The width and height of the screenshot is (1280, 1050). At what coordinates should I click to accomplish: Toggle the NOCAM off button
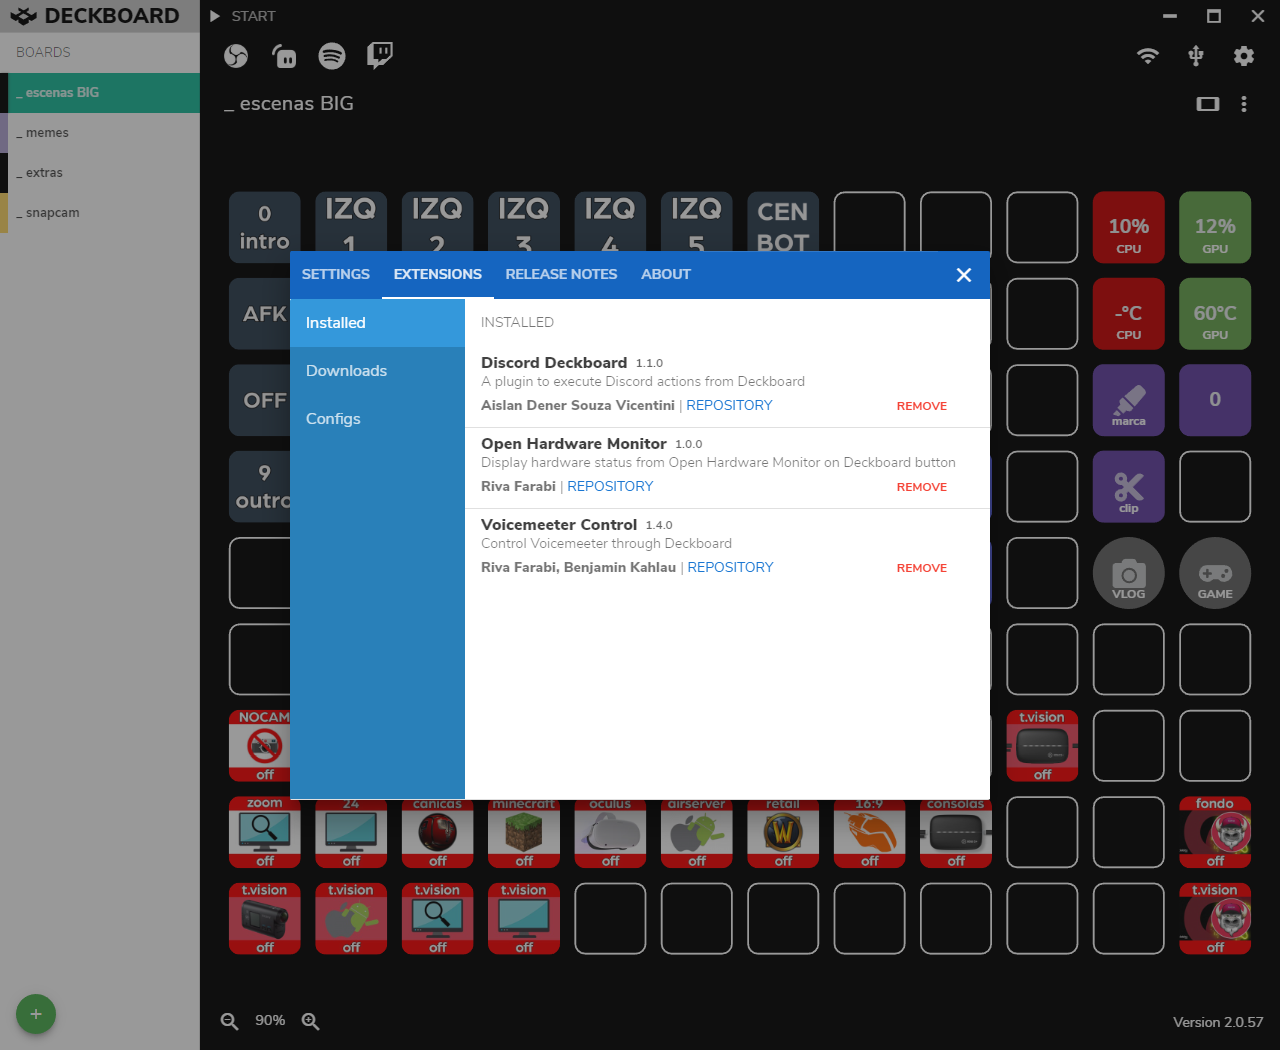pyautogui.click(x=264, y=746)
